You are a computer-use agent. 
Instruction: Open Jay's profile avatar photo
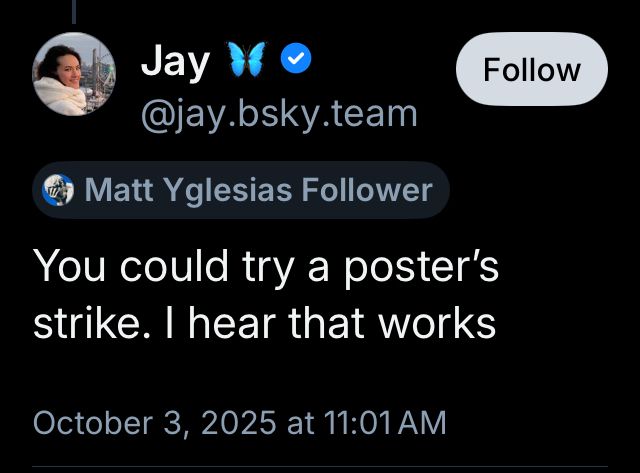(x=73, y=75)
